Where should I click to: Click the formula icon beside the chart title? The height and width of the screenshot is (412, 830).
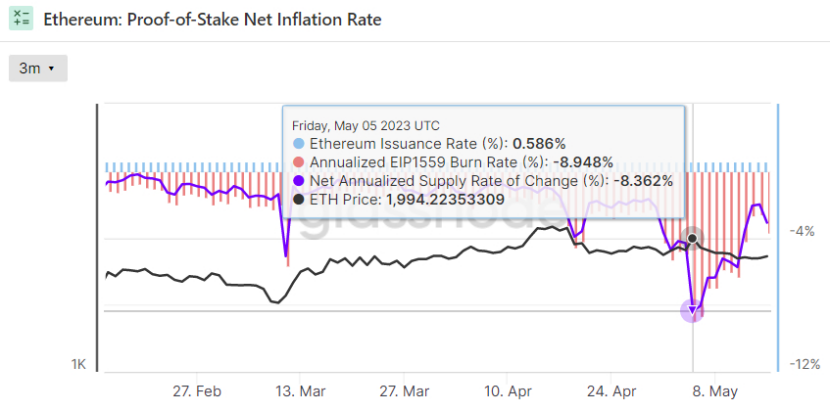[x=20, y=19]
